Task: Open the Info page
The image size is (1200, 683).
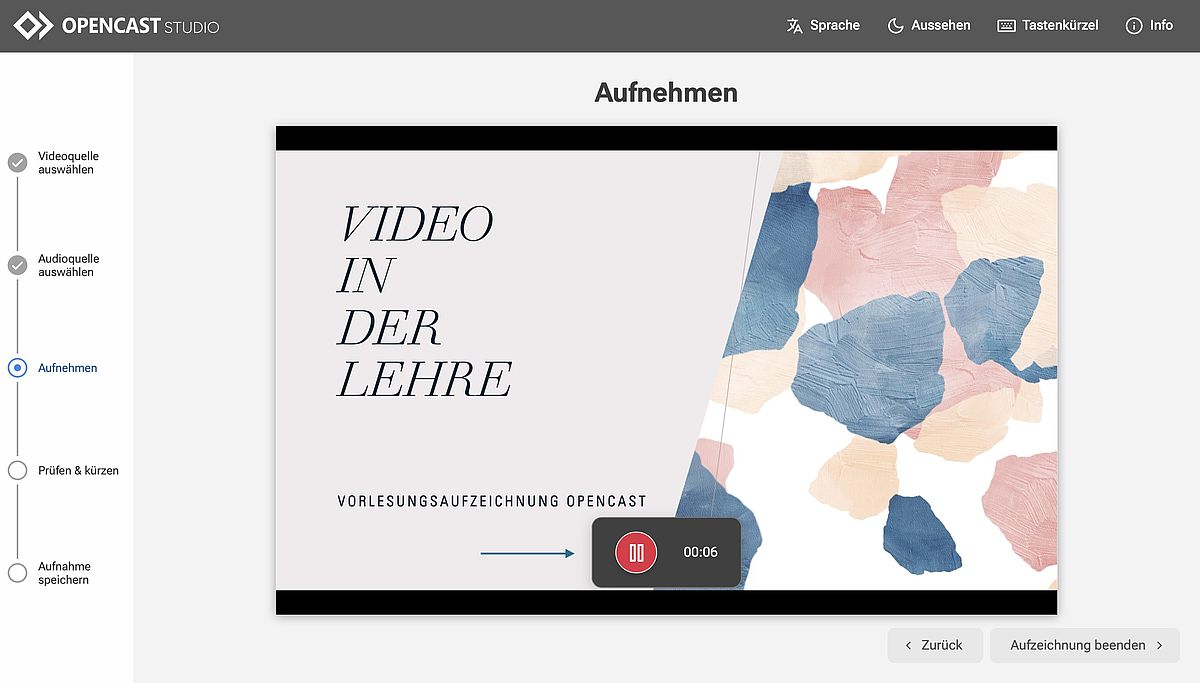Action: [x=1149, y=25]
